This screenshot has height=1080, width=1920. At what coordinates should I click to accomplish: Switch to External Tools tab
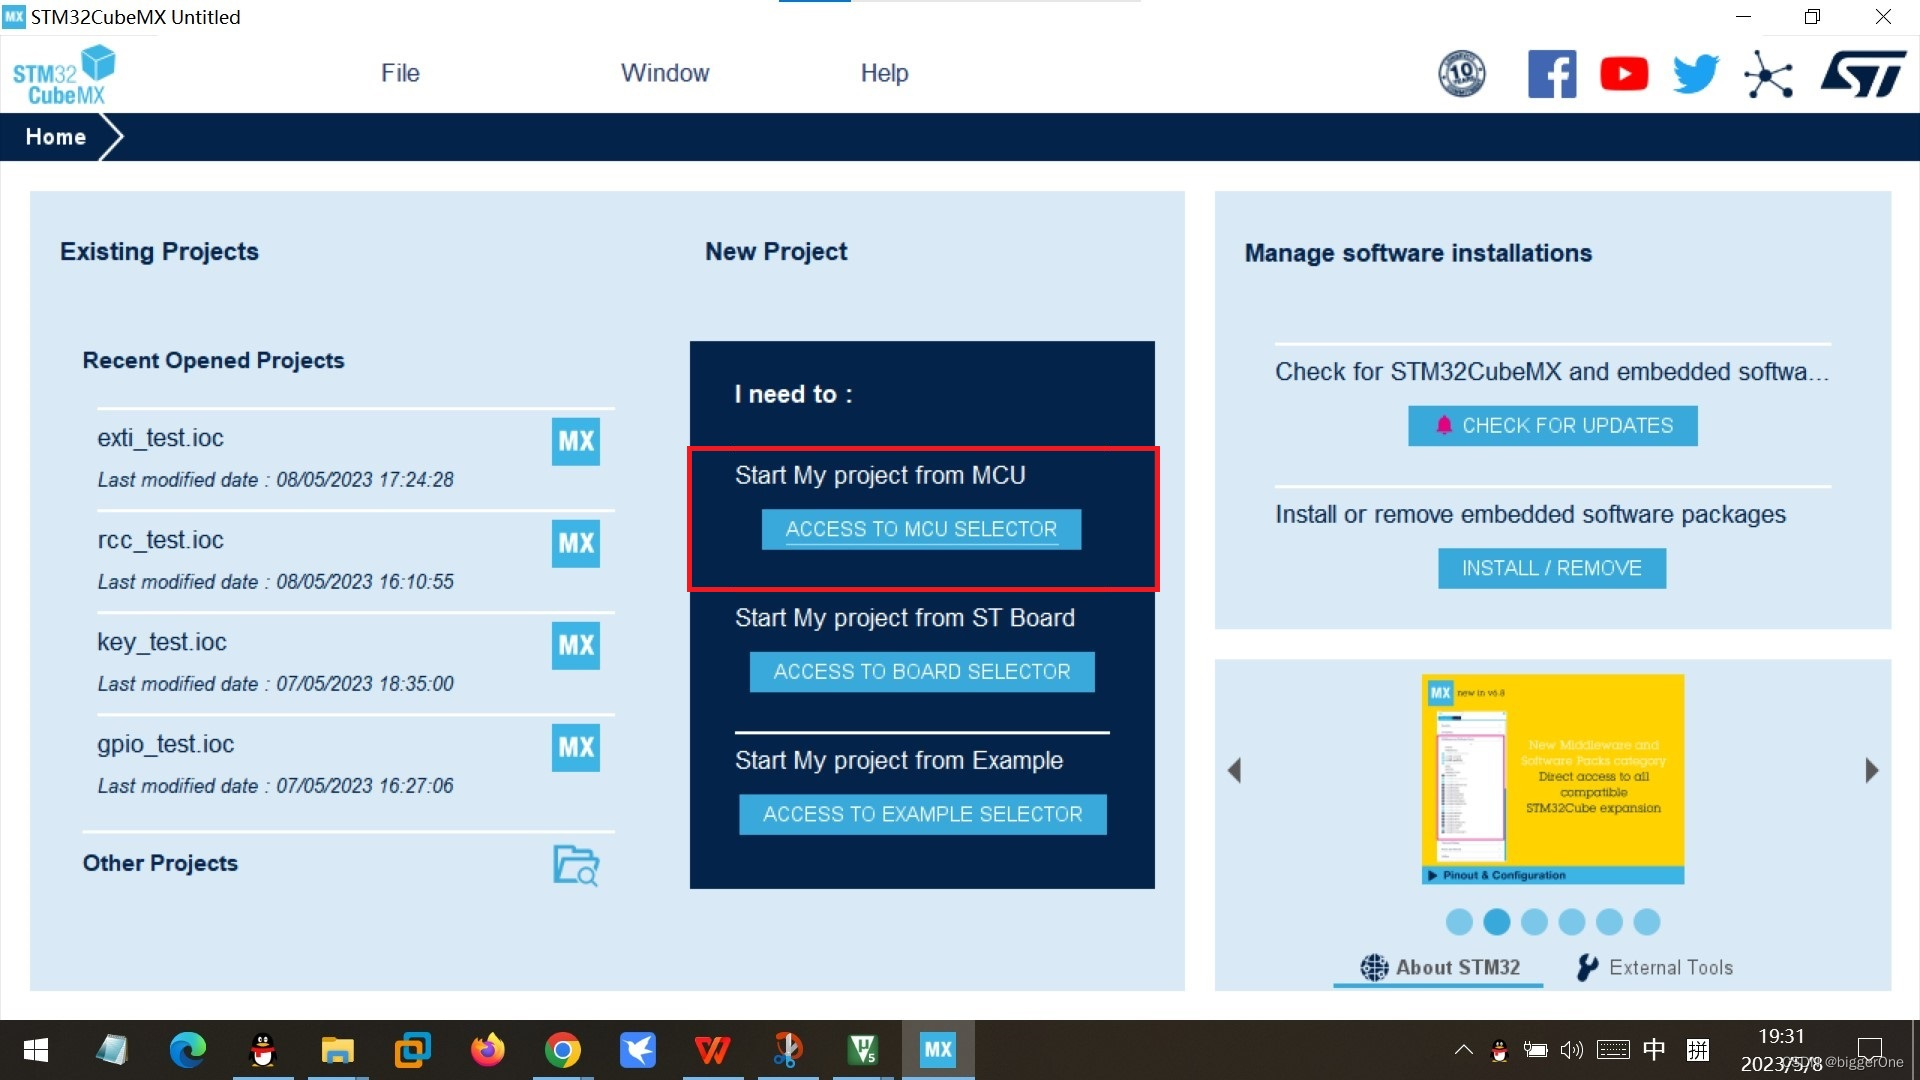click(1655, 967)
